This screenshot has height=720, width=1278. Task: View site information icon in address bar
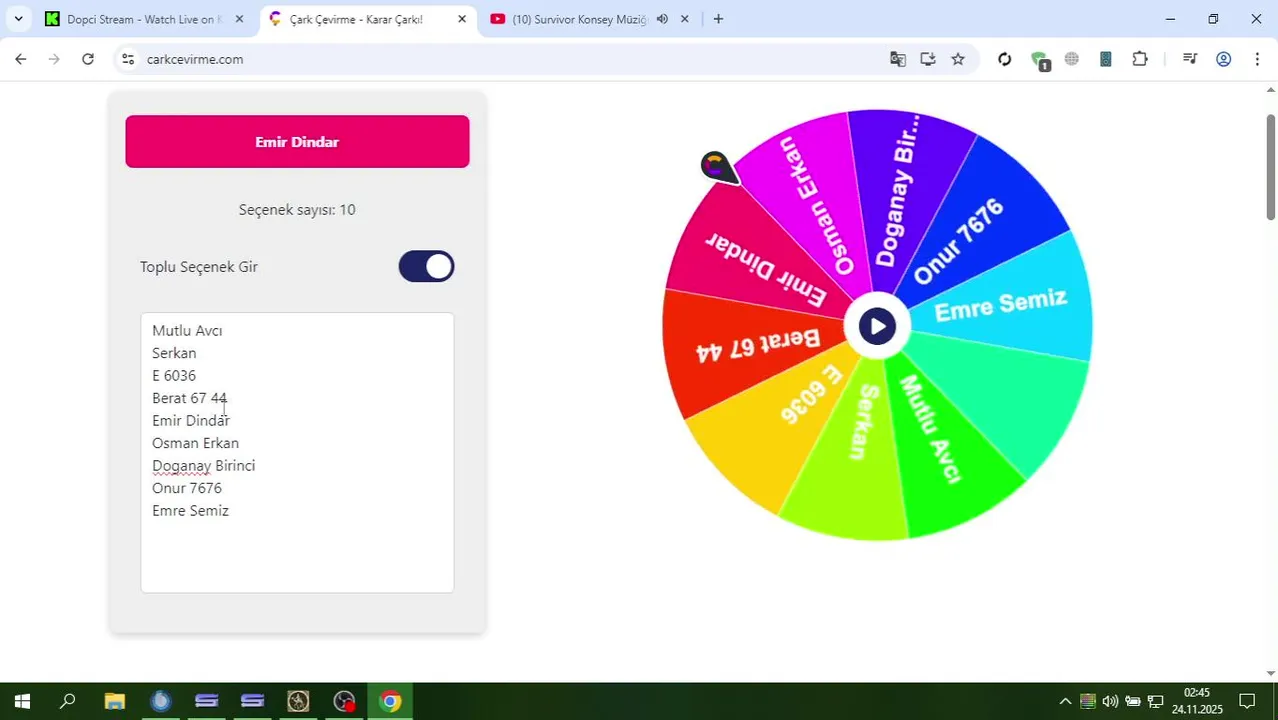[127, 59]
